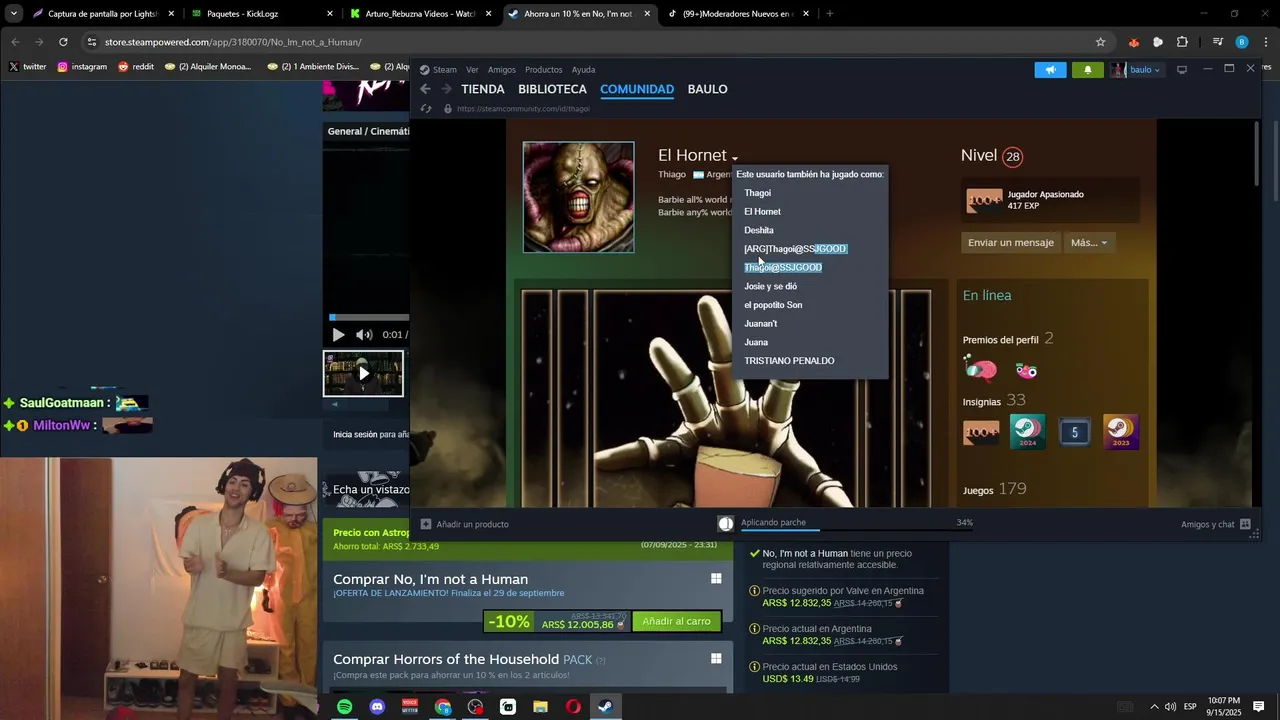Screen dimensions: 1280x720
Task: Go to TIENDA tab
Action: [x=483, y=89]
